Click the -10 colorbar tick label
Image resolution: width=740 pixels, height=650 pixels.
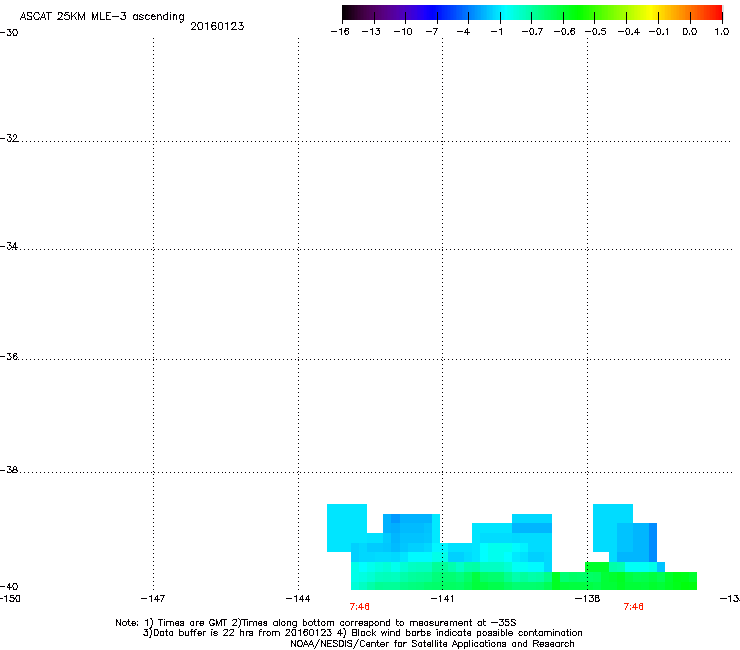[403, 32]
